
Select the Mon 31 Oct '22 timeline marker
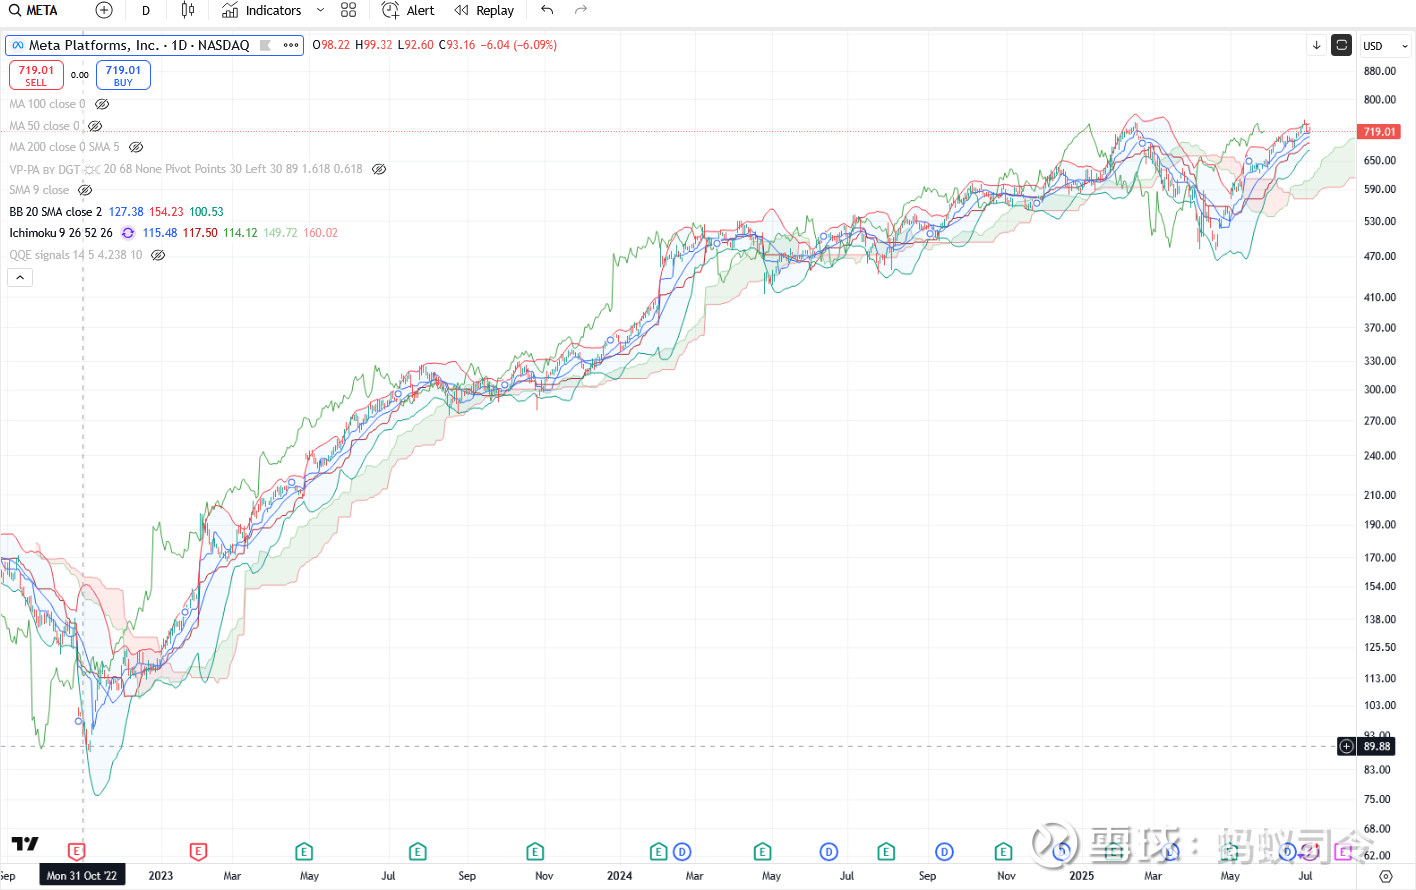(x=81, y=875)
